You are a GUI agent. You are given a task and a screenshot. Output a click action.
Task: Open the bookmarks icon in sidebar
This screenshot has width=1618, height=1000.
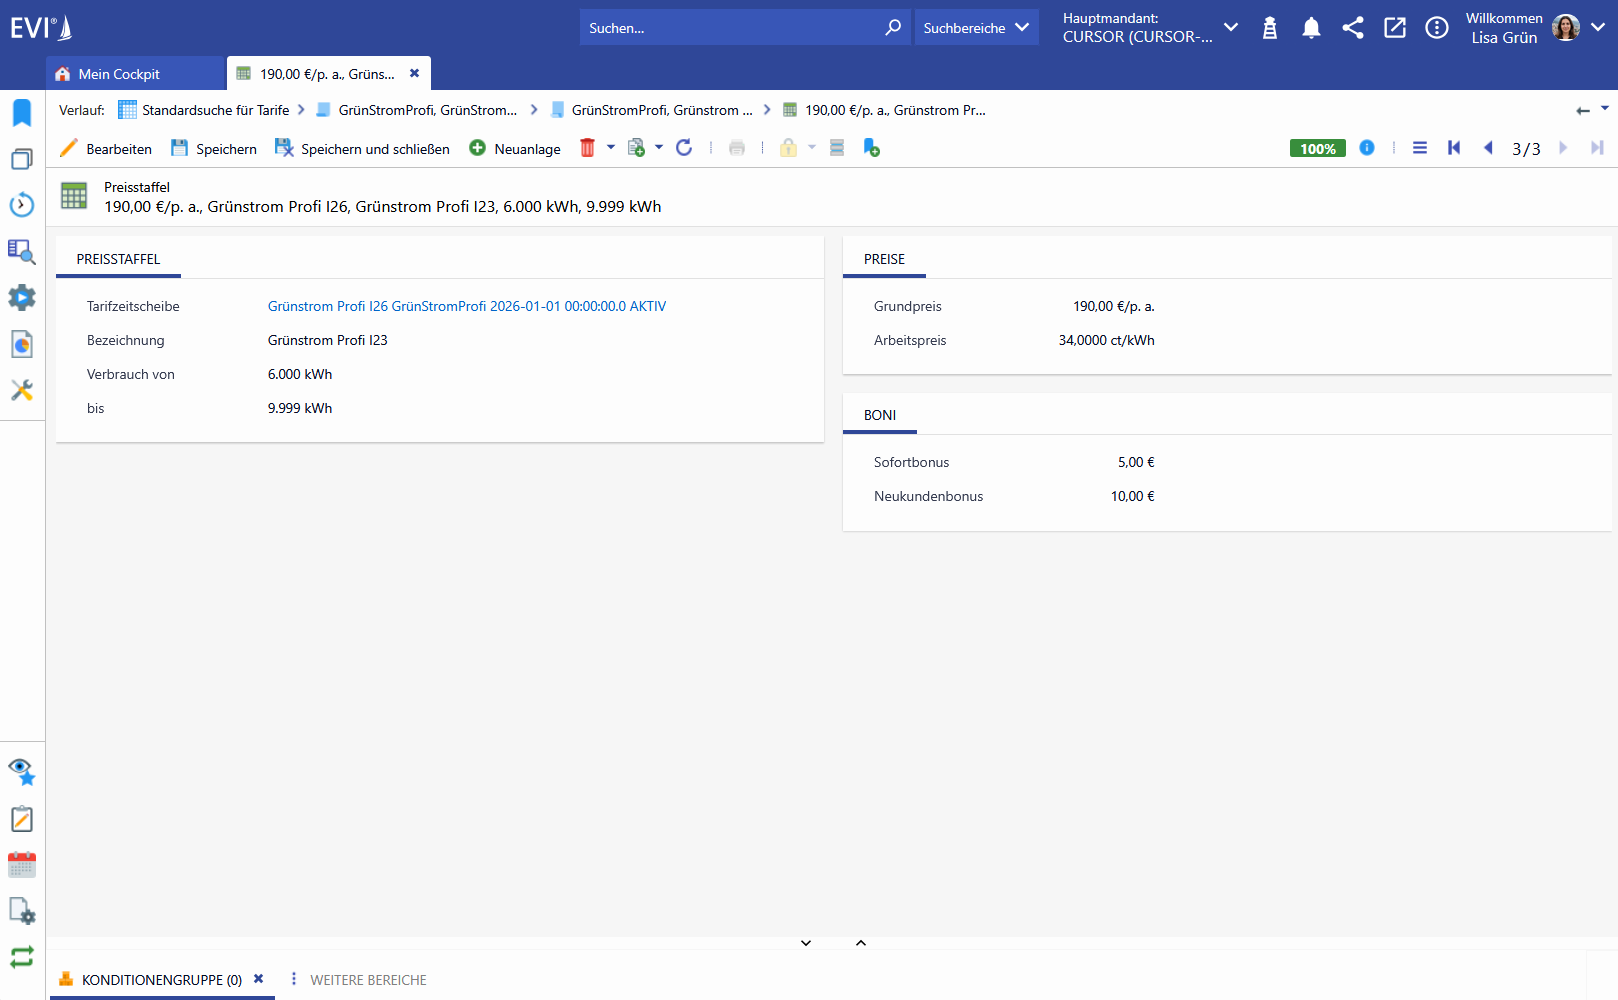(x=22, y=113)
